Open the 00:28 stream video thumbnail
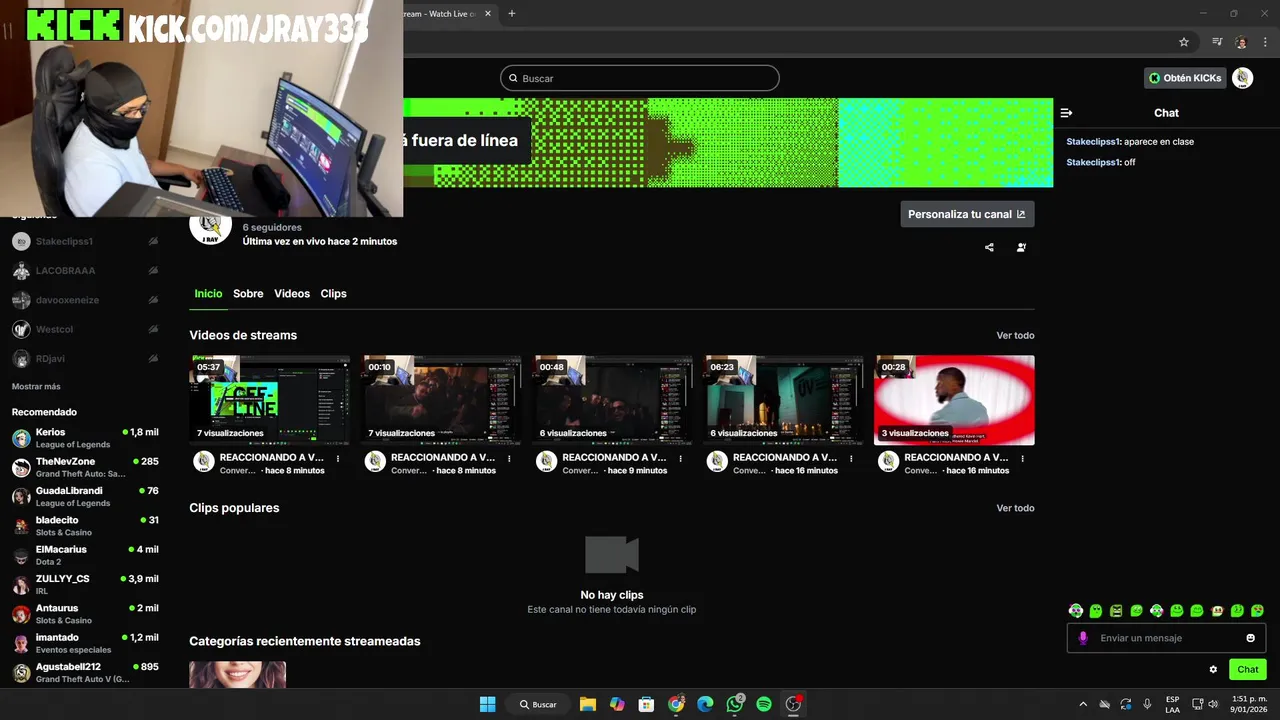This screenshot has height=720, width=1280. click(954, 400)
